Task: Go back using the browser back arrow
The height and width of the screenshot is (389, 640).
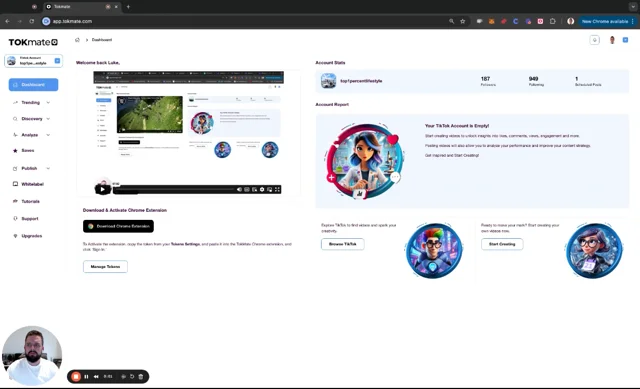Action: (7, 21)
